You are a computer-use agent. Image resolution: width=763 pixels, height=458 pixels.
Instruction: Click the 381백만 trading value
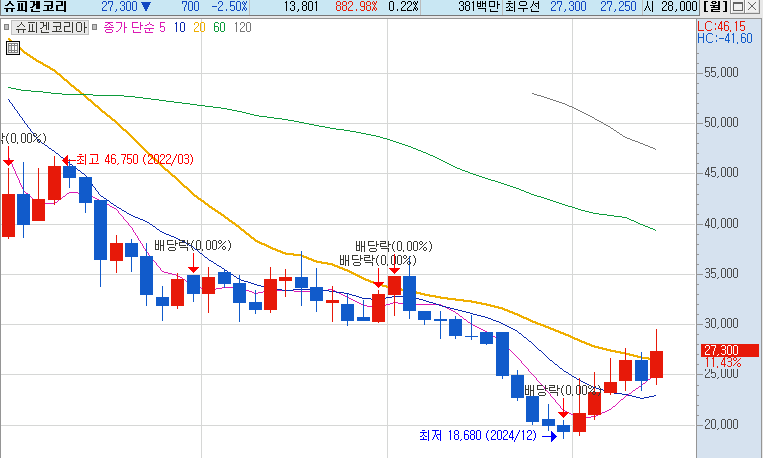point(479,7)
